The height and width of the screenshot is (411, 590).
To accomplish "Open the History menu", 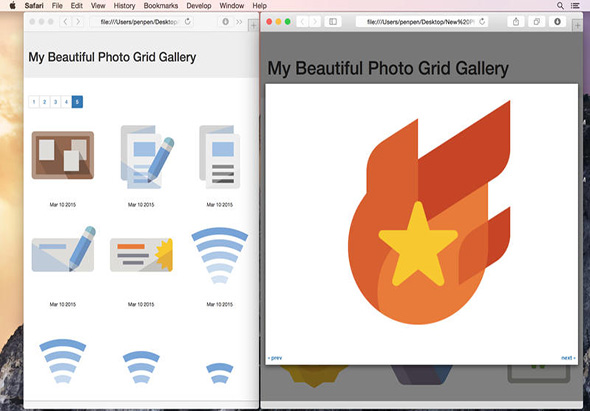I will click(124, 6).
